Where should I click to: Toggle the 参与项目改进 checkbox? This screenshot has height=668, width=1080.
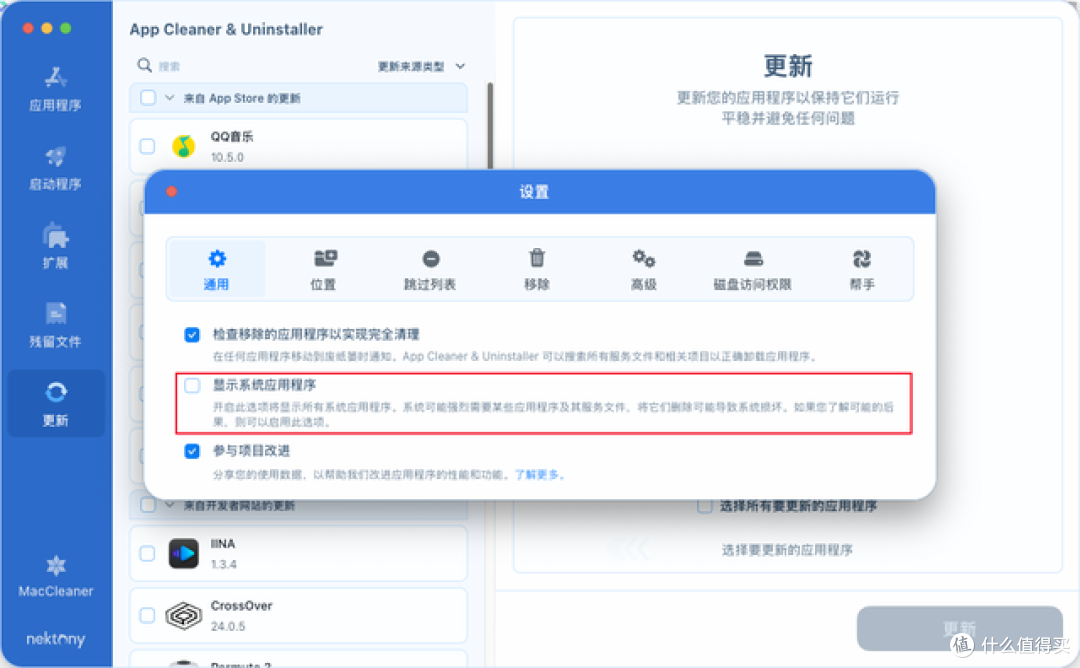[x=192, y=451]
